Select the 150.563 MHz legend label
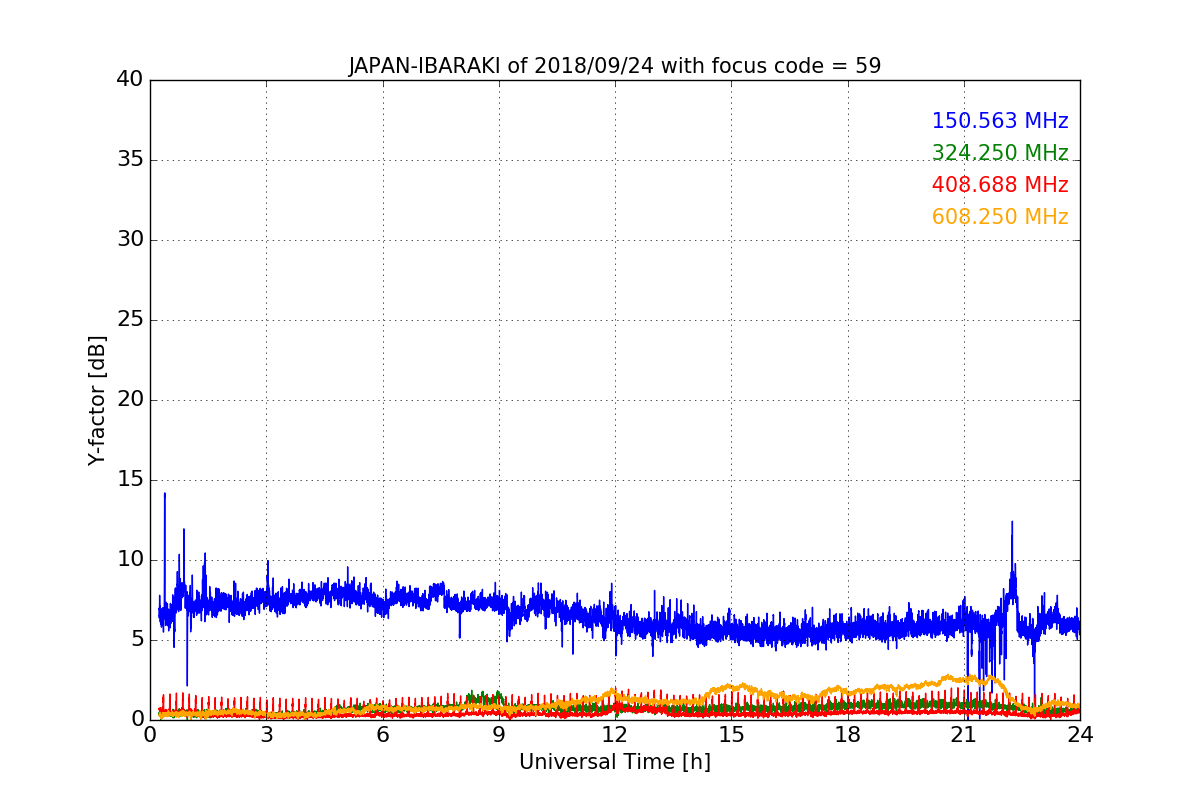 pyautogui.click(x=1000, y=121)
